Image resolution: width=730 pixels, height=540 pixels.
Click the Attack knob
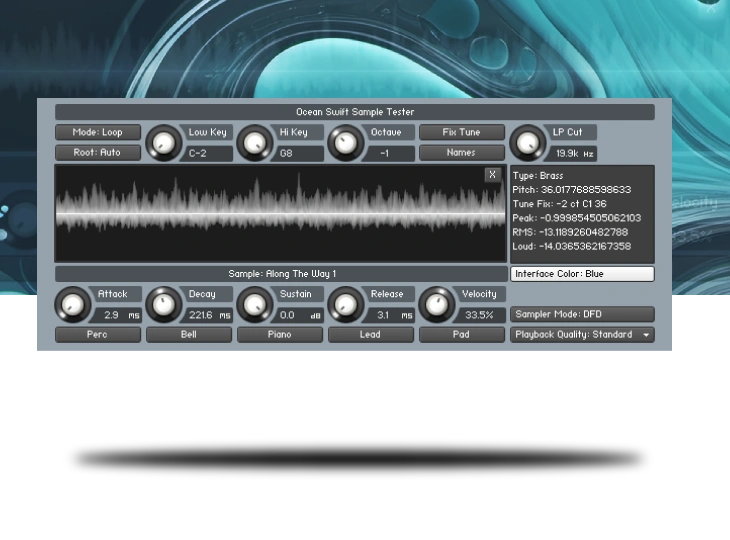click(72, 305)
